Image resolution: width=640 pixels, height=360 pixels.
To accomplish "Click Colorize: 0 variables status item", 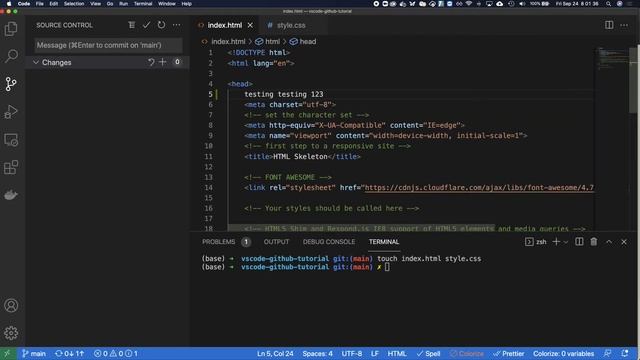I will (563, 353).
